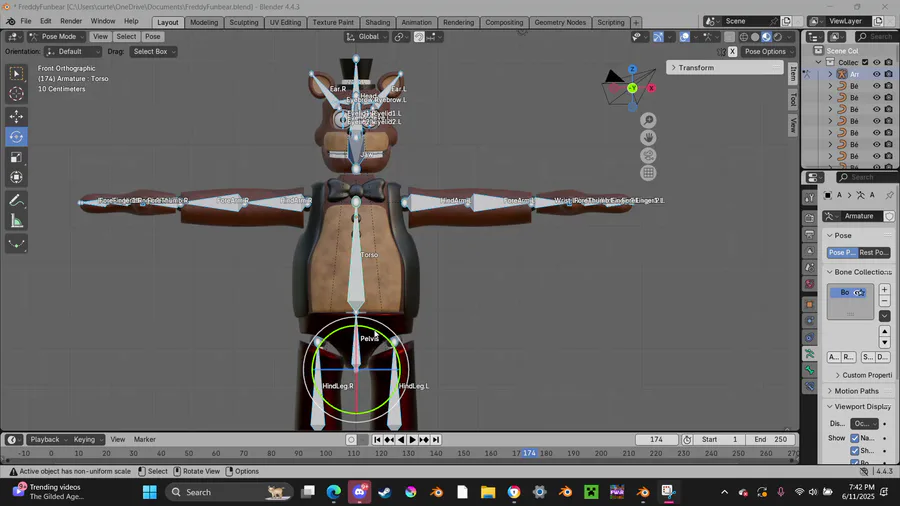This screenshot has width=900, height=506.
Task: Switch to Solid viewport shading
Action: [755, 37]
